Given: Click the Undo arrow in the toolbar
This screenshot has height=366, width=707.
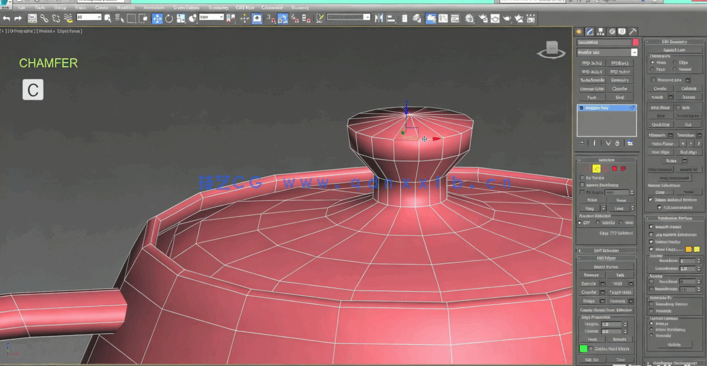Looking at the screenshot, I should pos(6,18).
